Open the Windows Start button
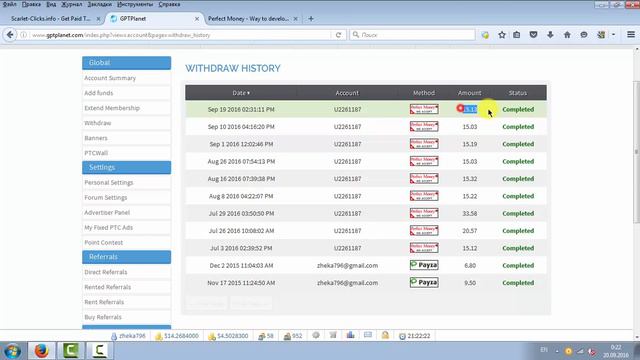The height and width of the screenshot is (360, 640). click(12, 351)
